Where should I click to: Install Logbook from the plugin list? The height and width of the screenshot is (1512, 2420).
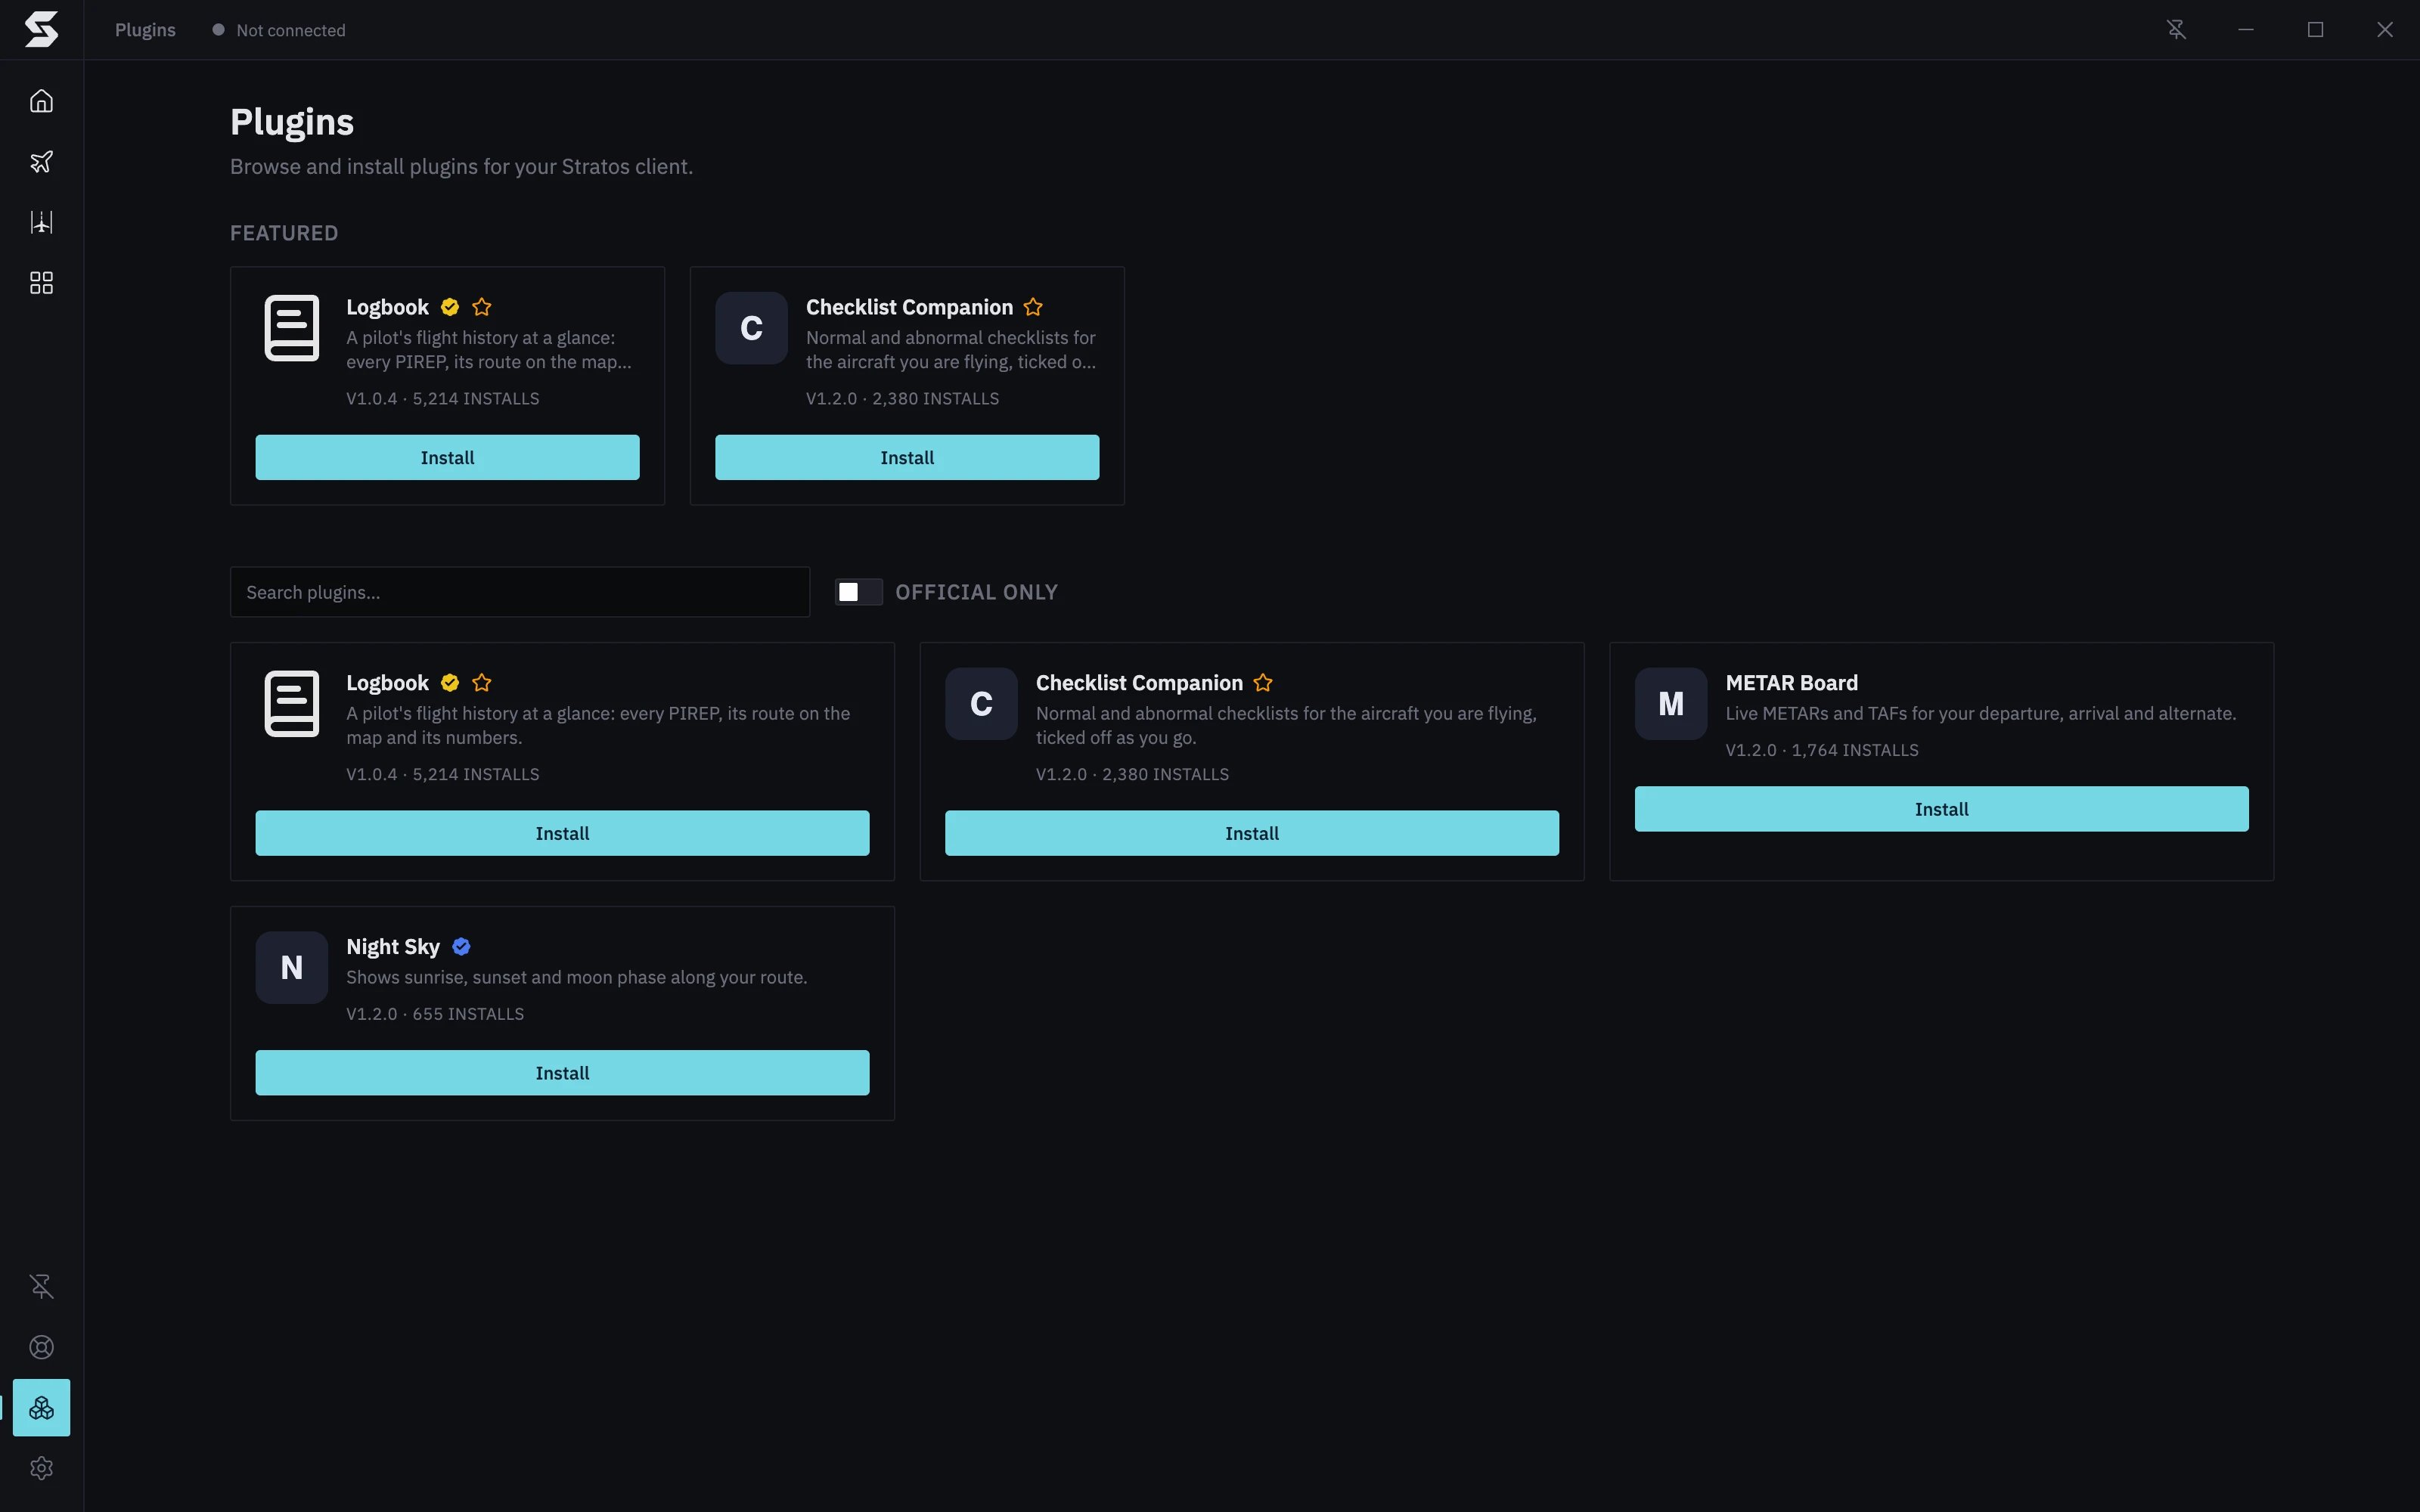point(562,833)
